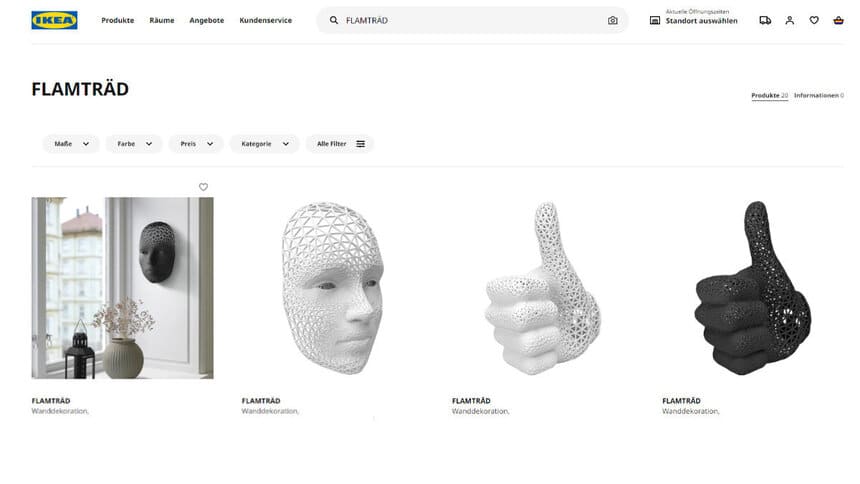
Task: Open delivery truck tracking icon
Action: [x=765, y=20]
